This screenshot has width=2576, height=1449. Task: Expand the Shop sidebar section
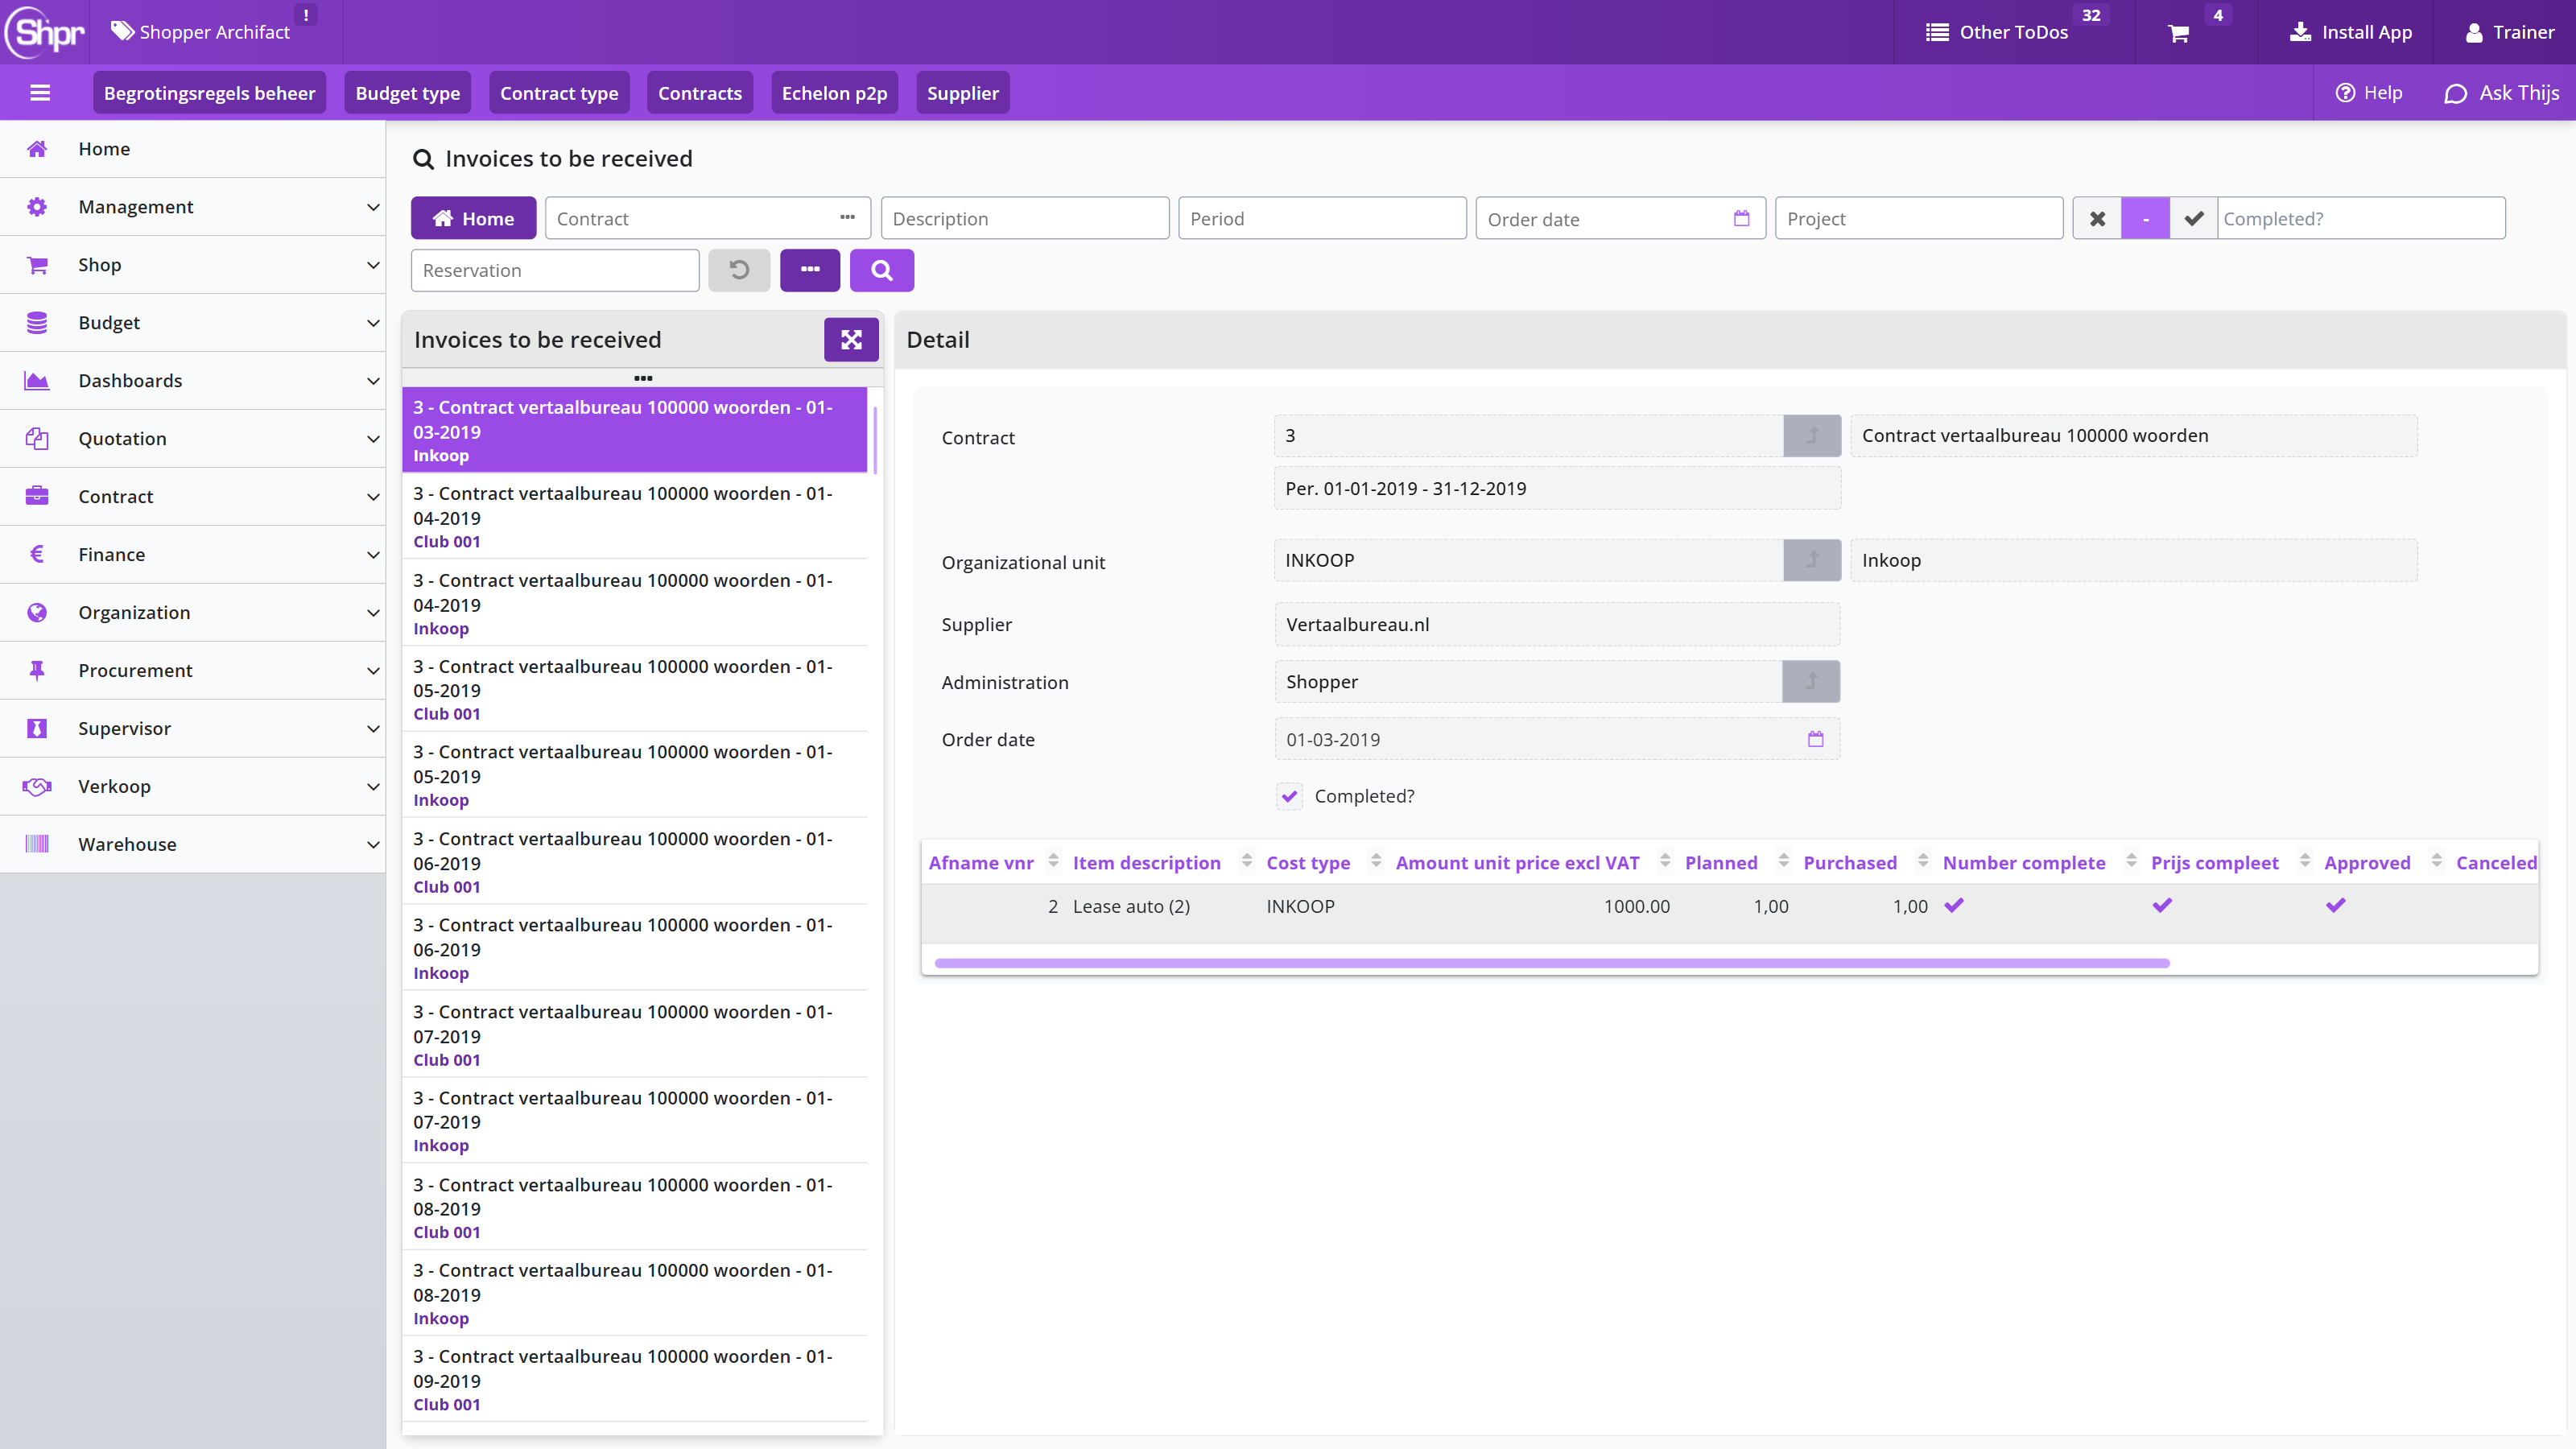tap(192, 265)
